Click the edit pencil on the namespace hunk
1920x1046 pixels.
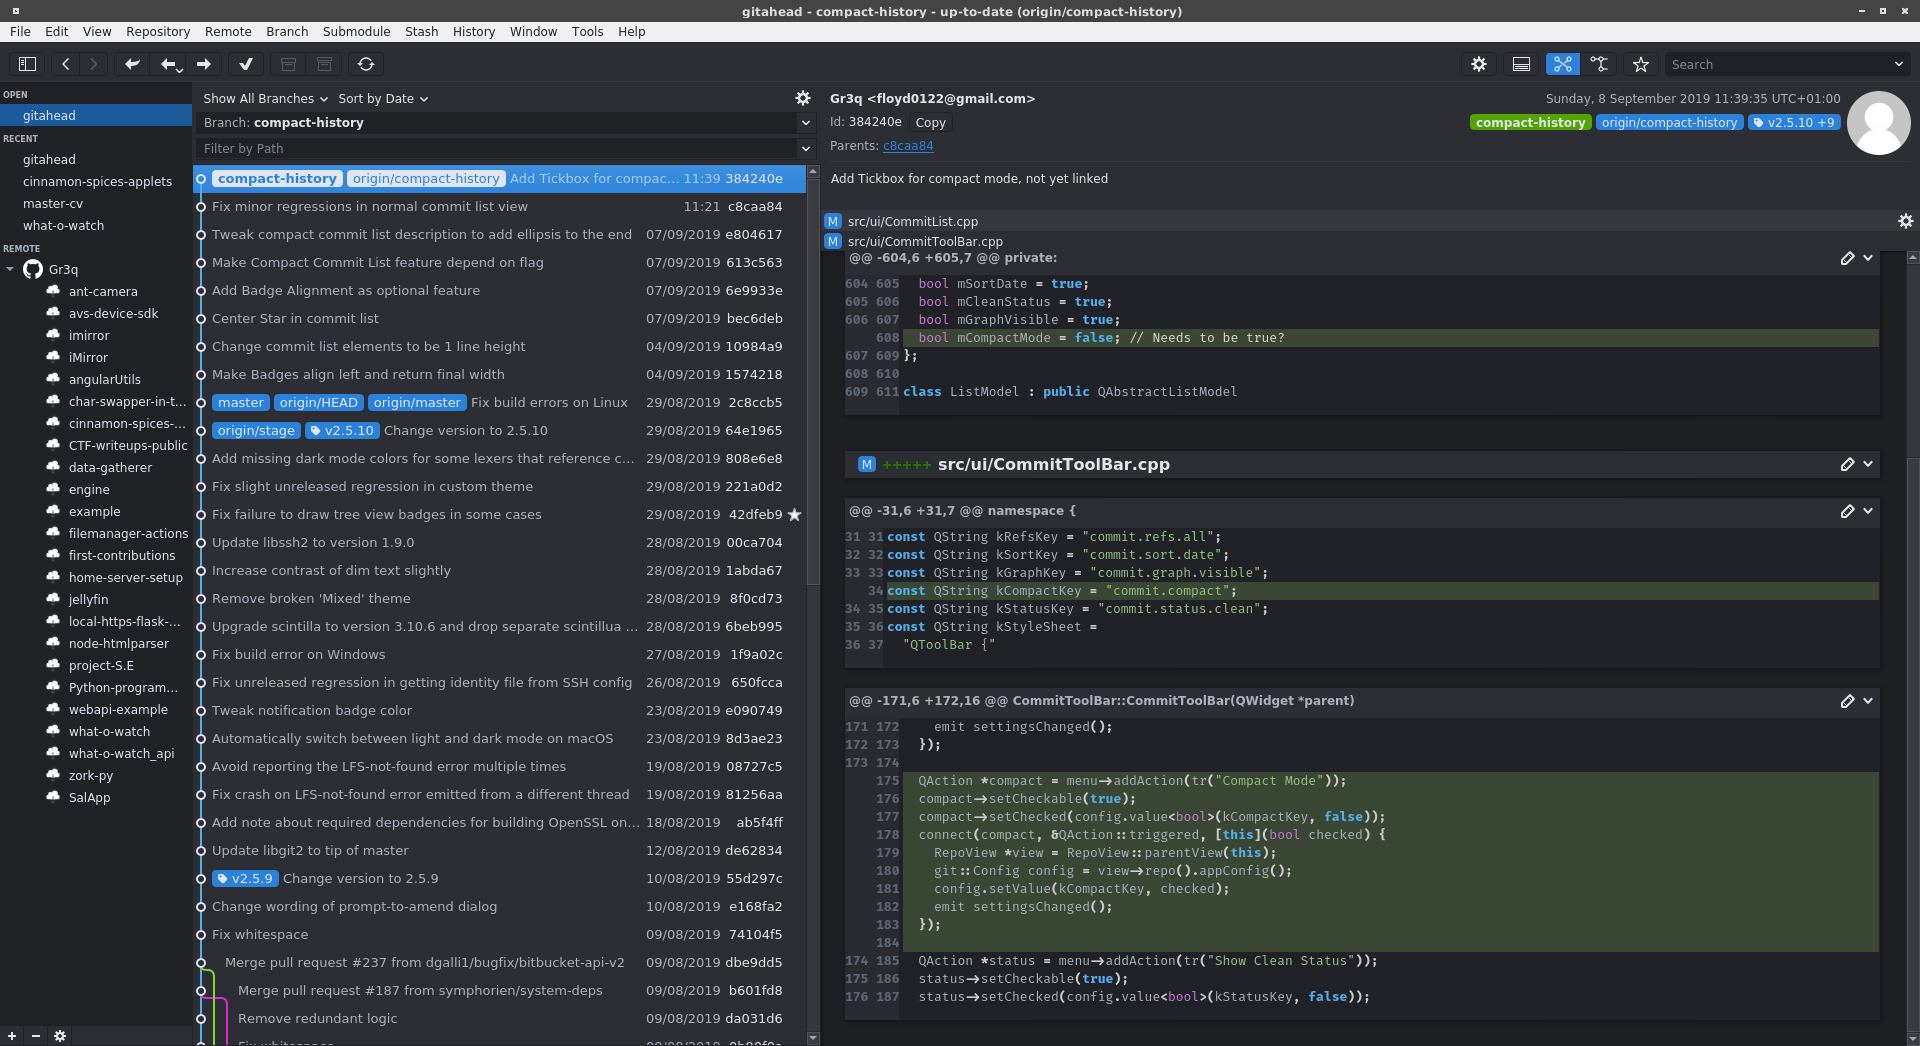[x=1847, y=511]
